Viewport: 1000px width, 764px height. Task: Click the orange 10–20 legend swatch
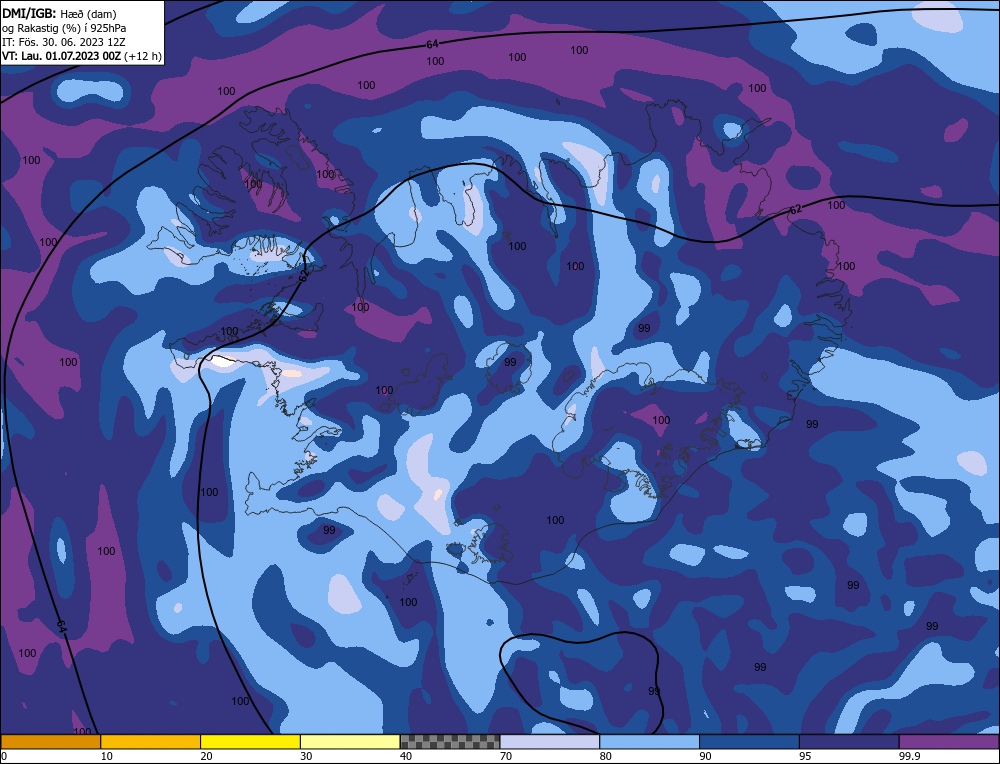tap(151, 742)
